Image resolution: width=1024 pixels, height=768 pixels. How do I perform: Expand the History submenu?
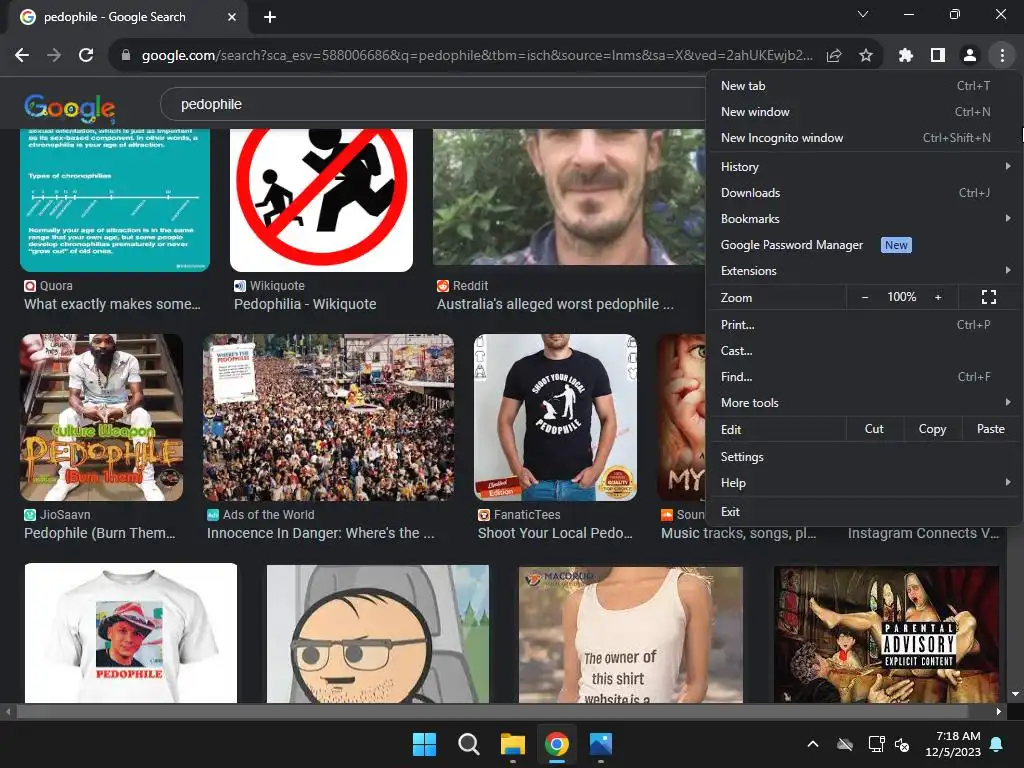864,167
